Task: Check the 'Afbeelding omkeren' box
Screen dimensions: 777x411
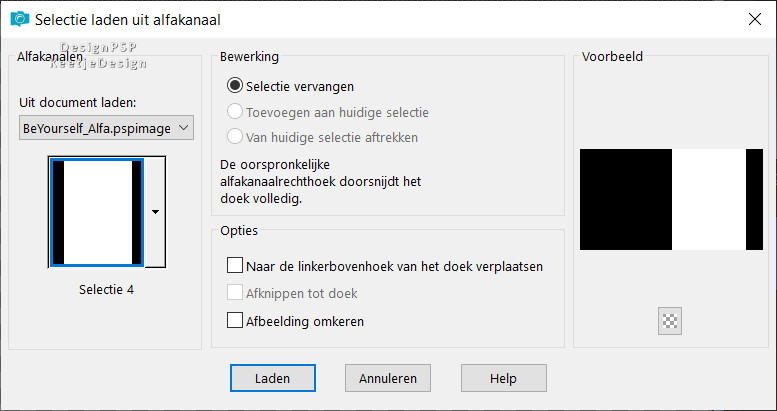Action: point(236,322)
